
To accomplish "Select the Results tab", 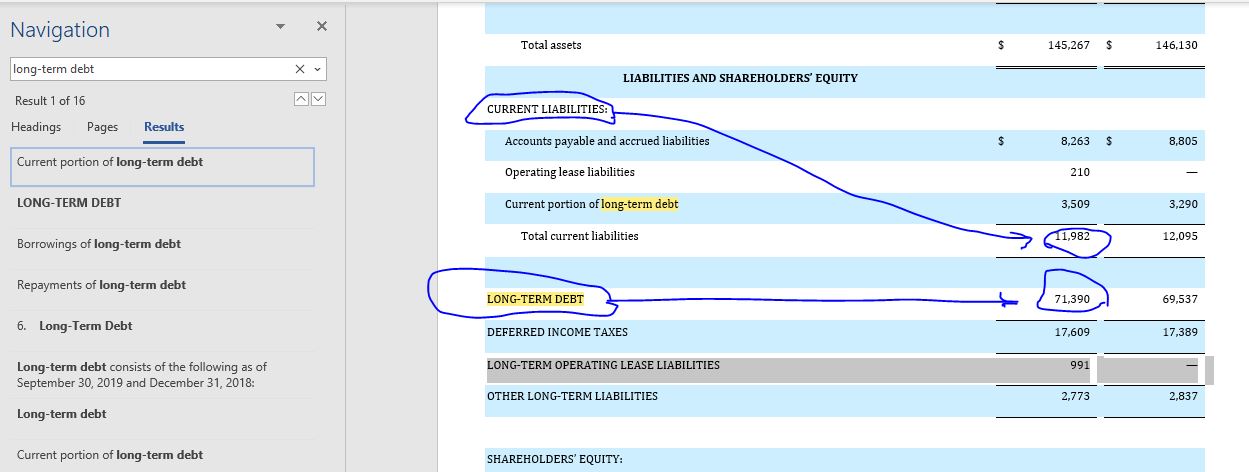I will 164,127.
